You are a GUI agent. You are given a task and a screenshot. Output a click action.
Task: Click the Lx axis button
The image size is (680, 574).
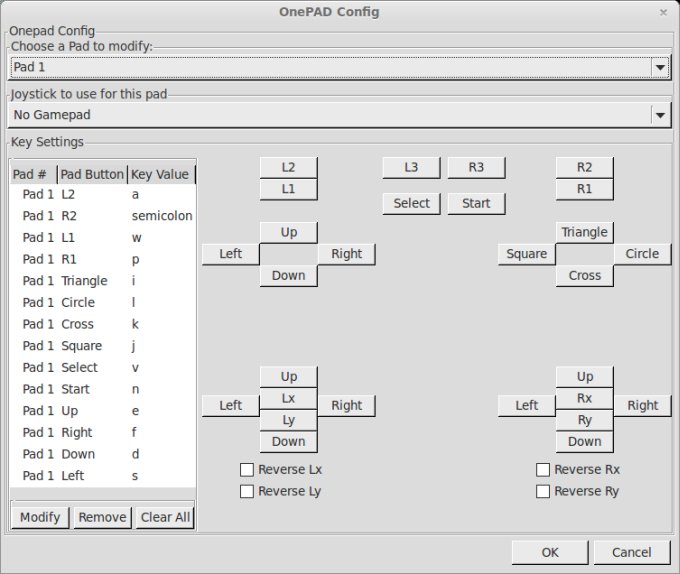(288, 398)
